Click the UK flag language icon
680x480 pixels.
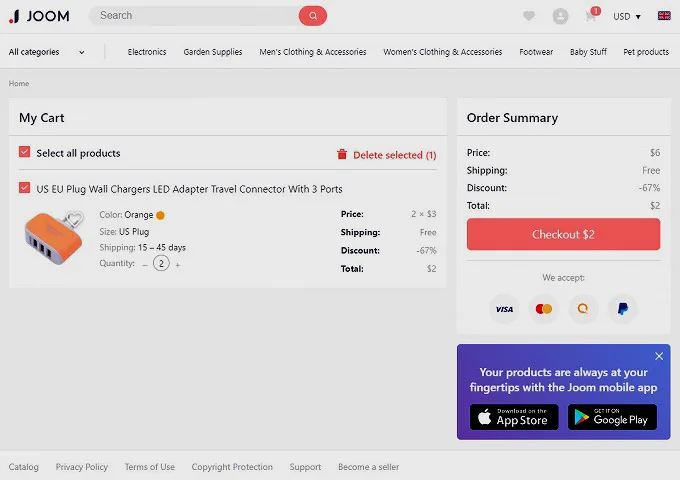pos(663,16)
